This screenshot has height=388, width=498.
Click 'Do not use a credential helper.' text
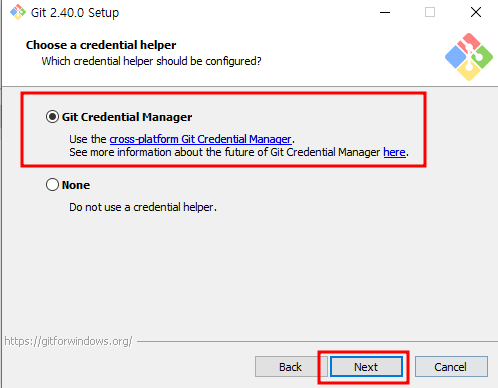(143, 207)
